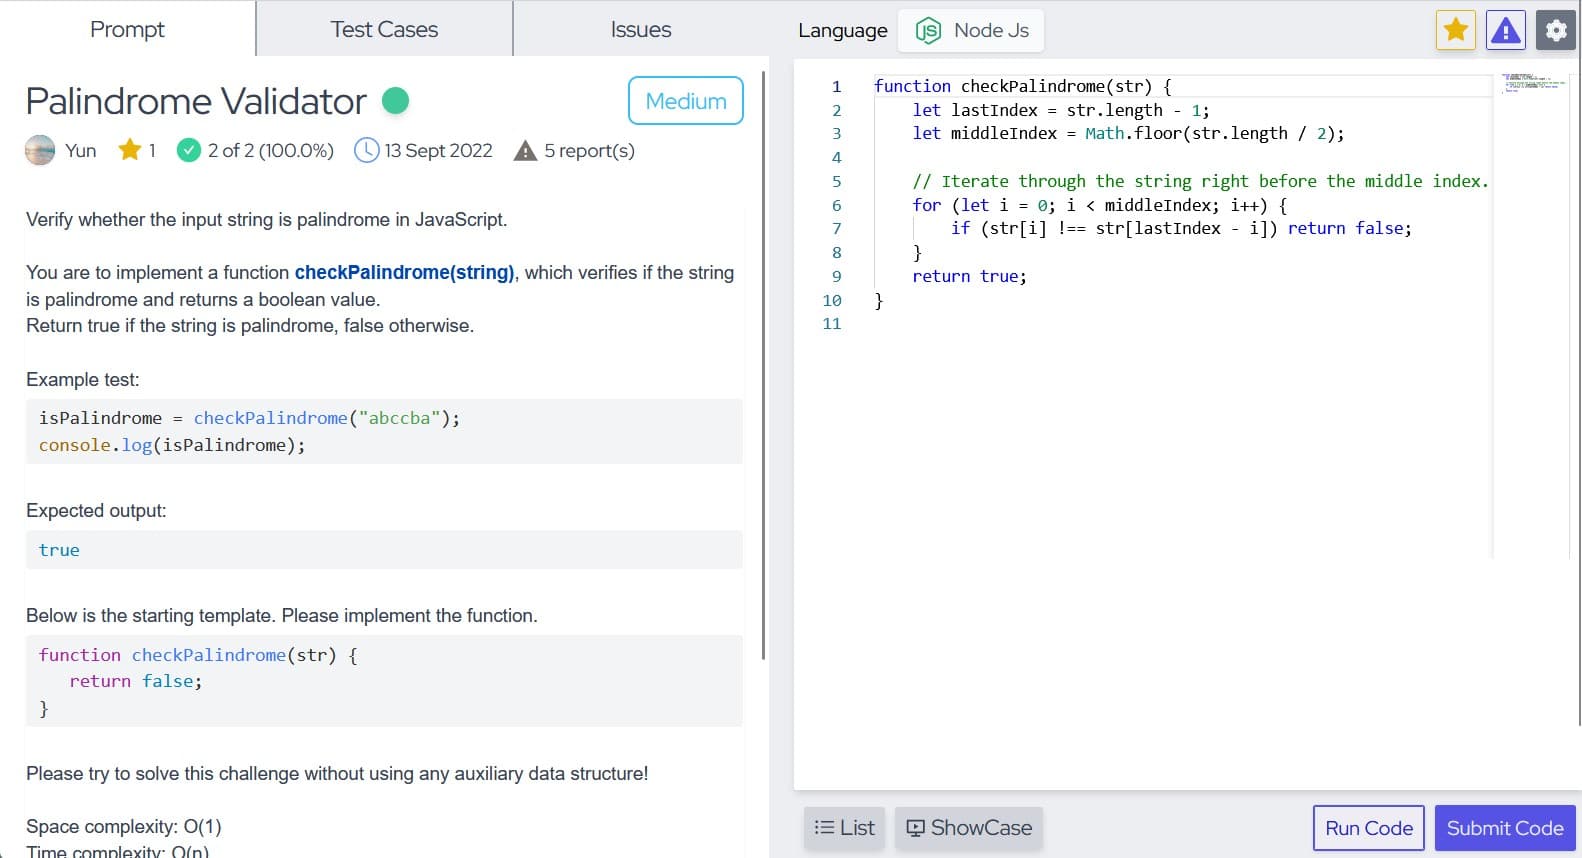Click the green checkmark pass-rate icon
This screenshot has width=1582, height=858.
(x=189, y=150)
